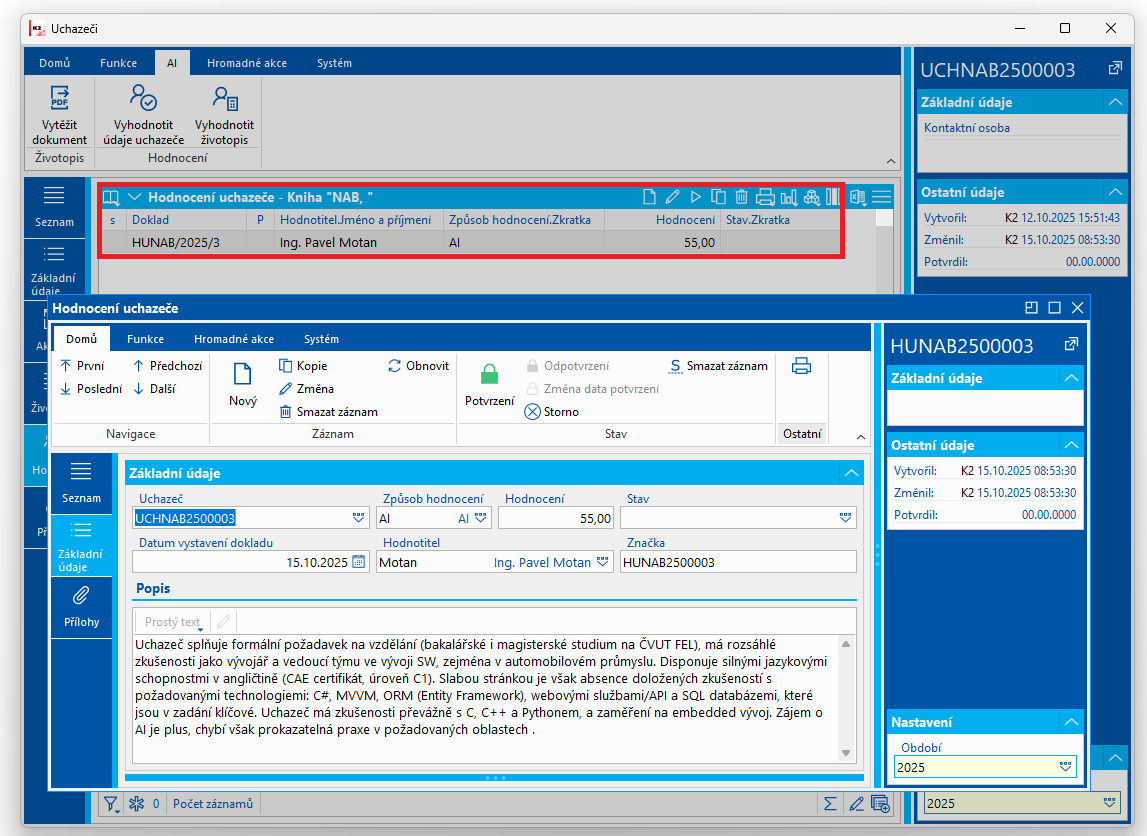
Task: Click the copy icon in grid header toolbar
Action: coord(718,197)
